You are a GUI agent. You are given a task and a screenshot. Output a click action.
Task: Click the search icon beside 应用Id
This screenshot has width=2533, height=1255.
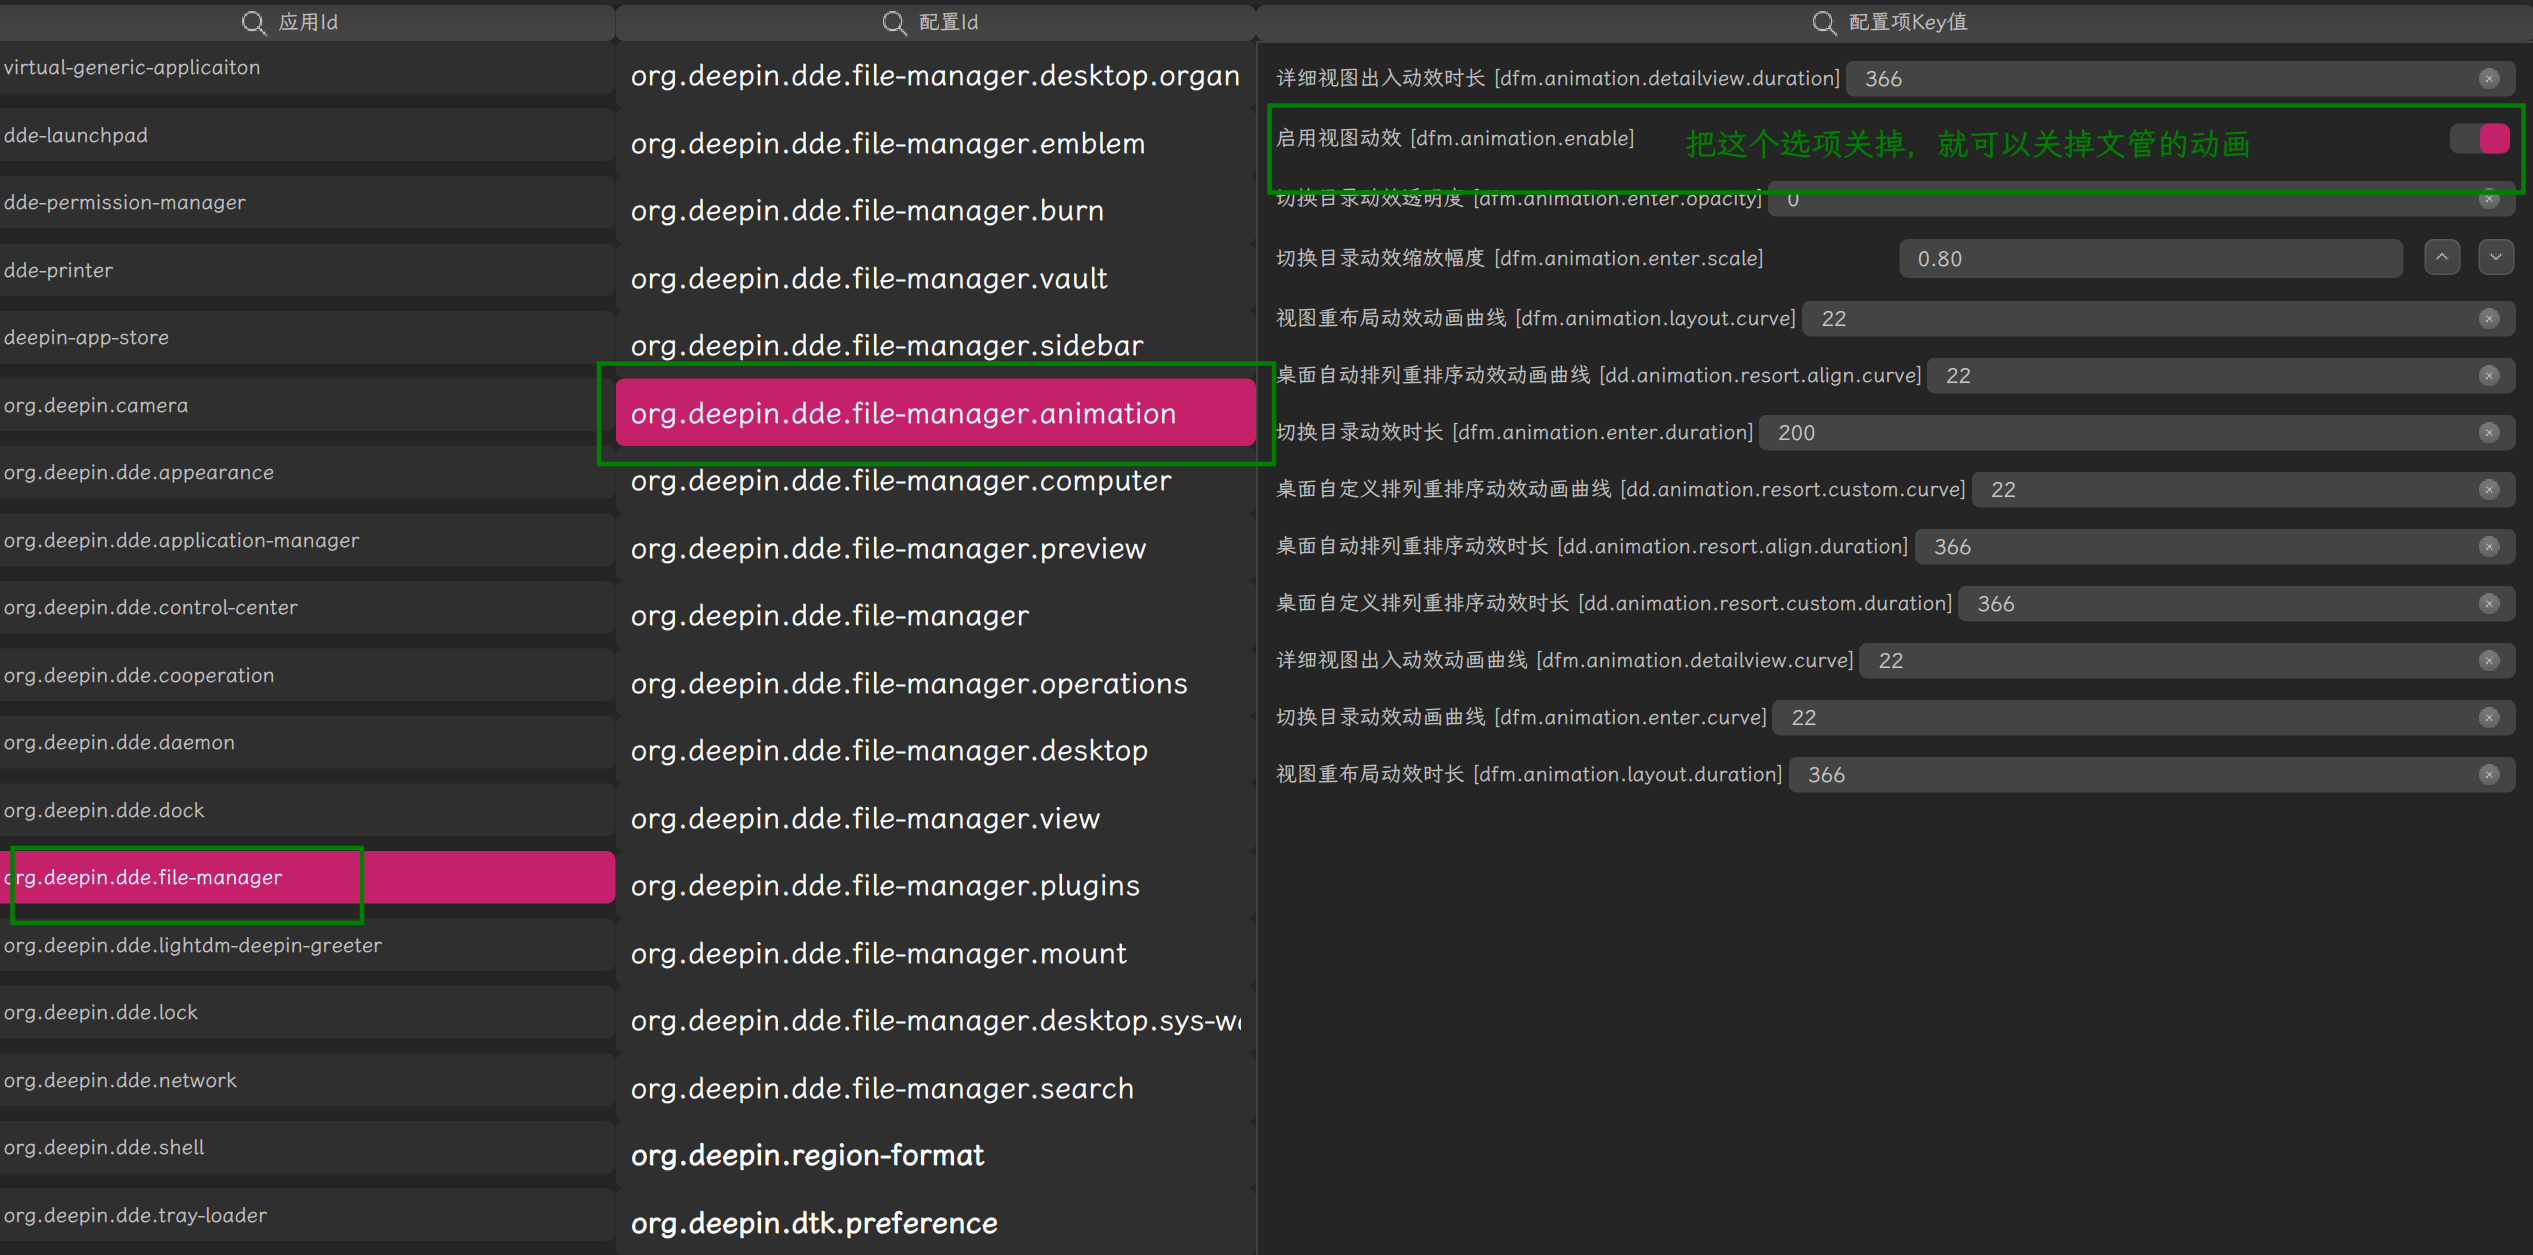[x=254, y=22]
